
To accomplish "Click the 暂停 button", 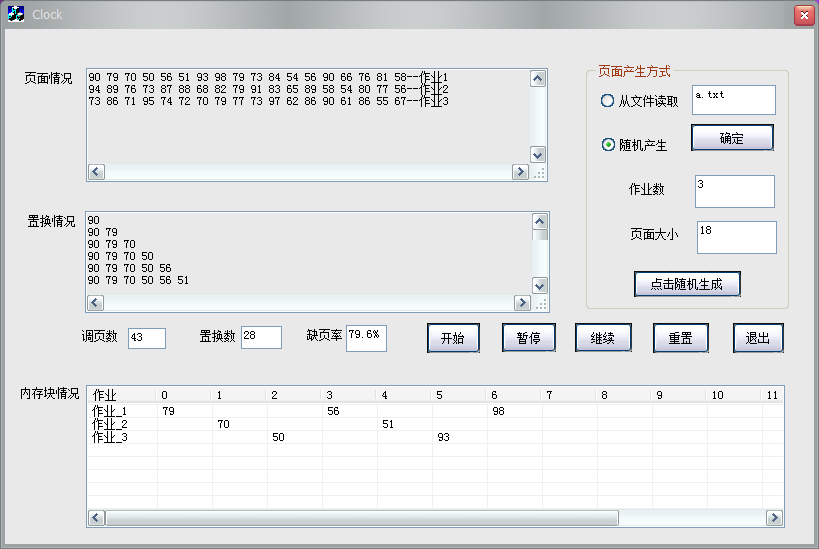I will point(529,338).
